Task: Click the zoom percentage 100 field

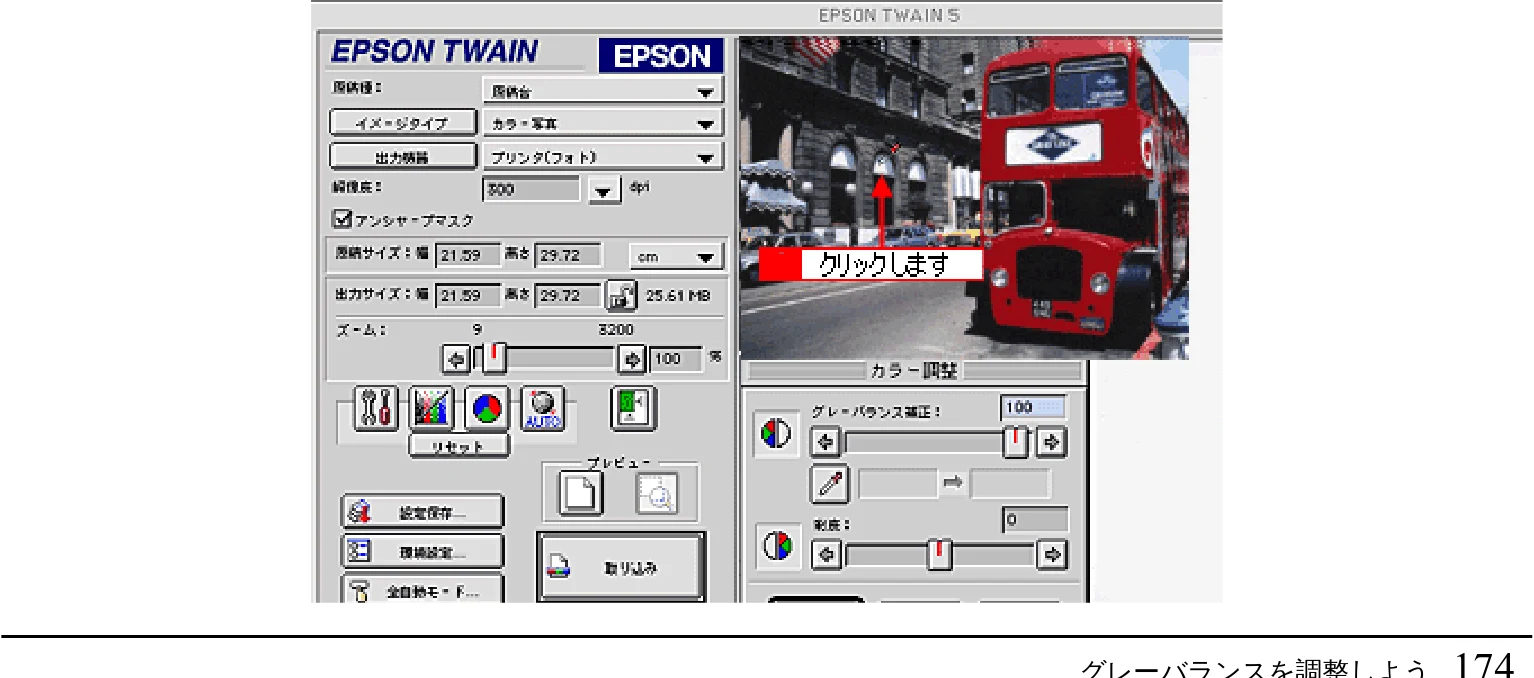Action: tap(675, 359)
